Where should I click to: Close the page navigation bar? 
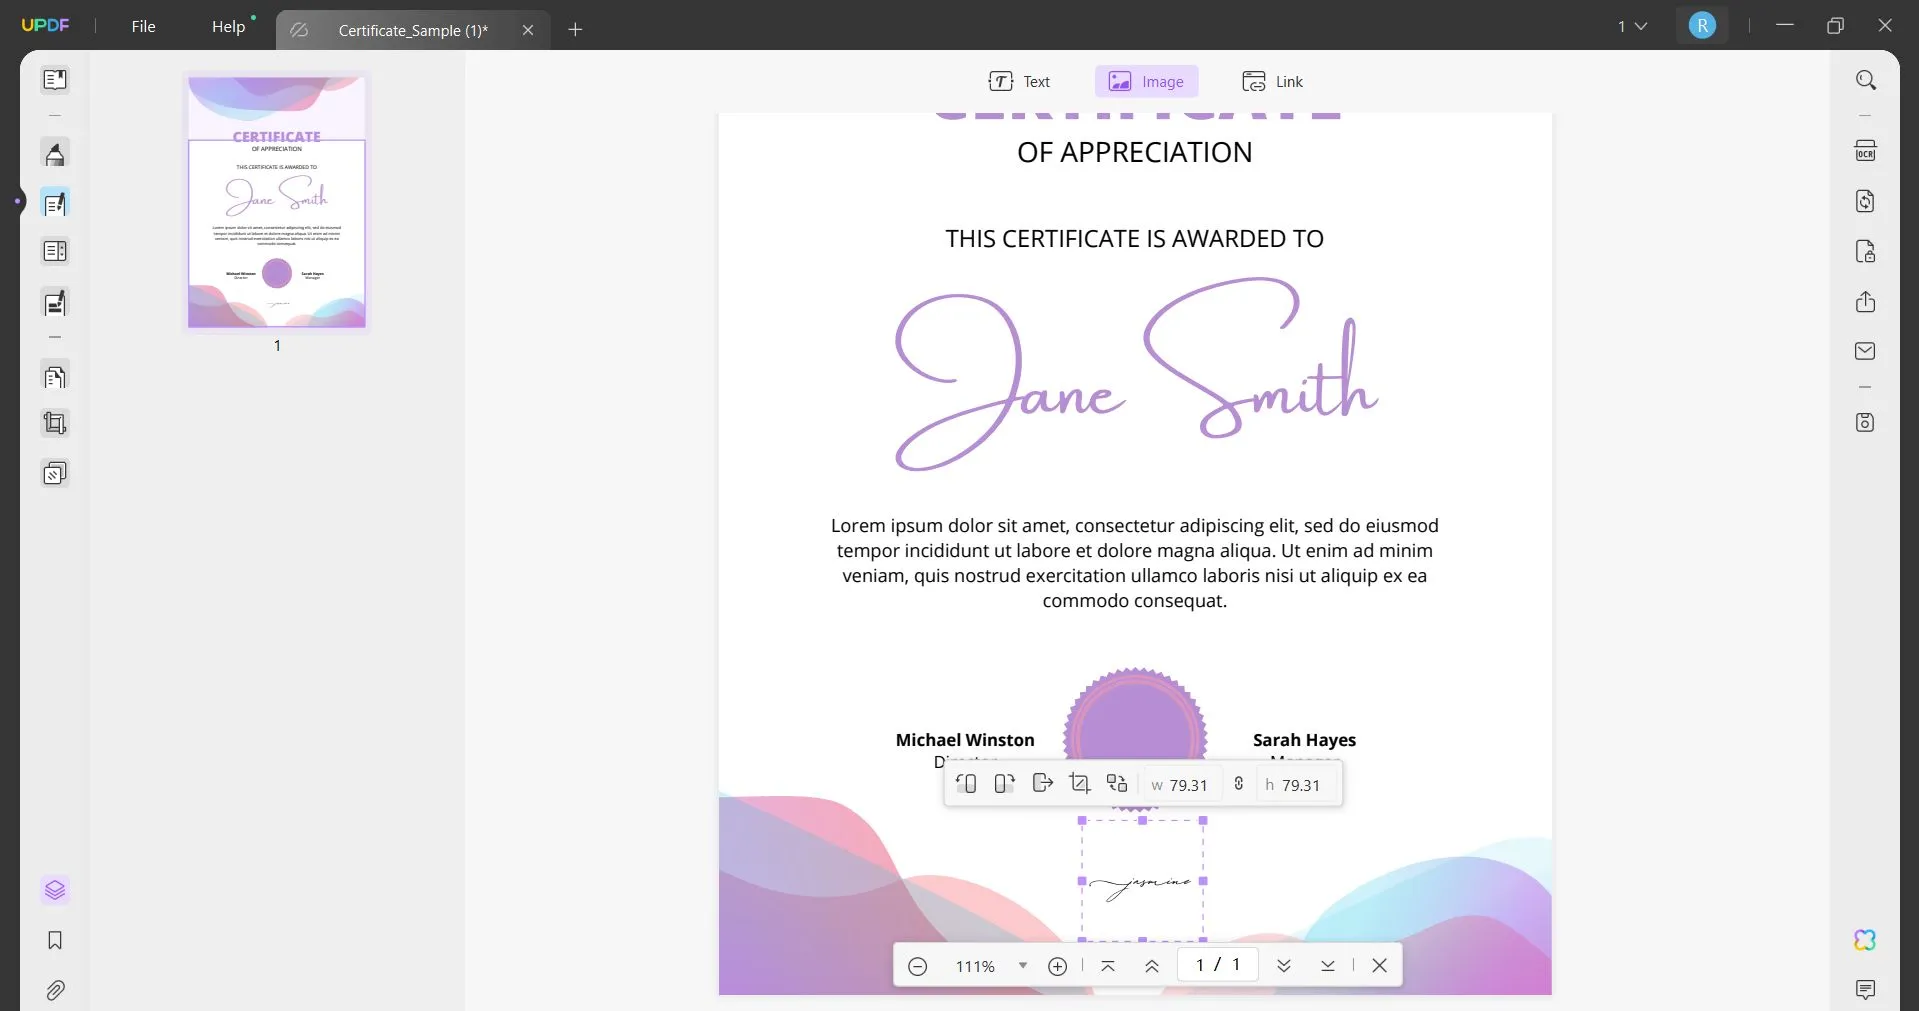1379,966
